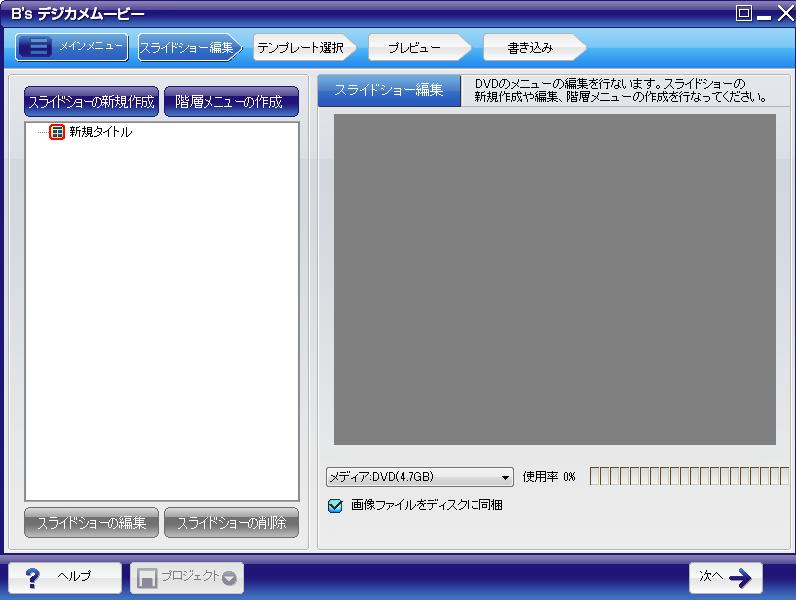Click 階層メニューの作成 button
This screenshot has width=796, height=600.
tap(231, 102)
